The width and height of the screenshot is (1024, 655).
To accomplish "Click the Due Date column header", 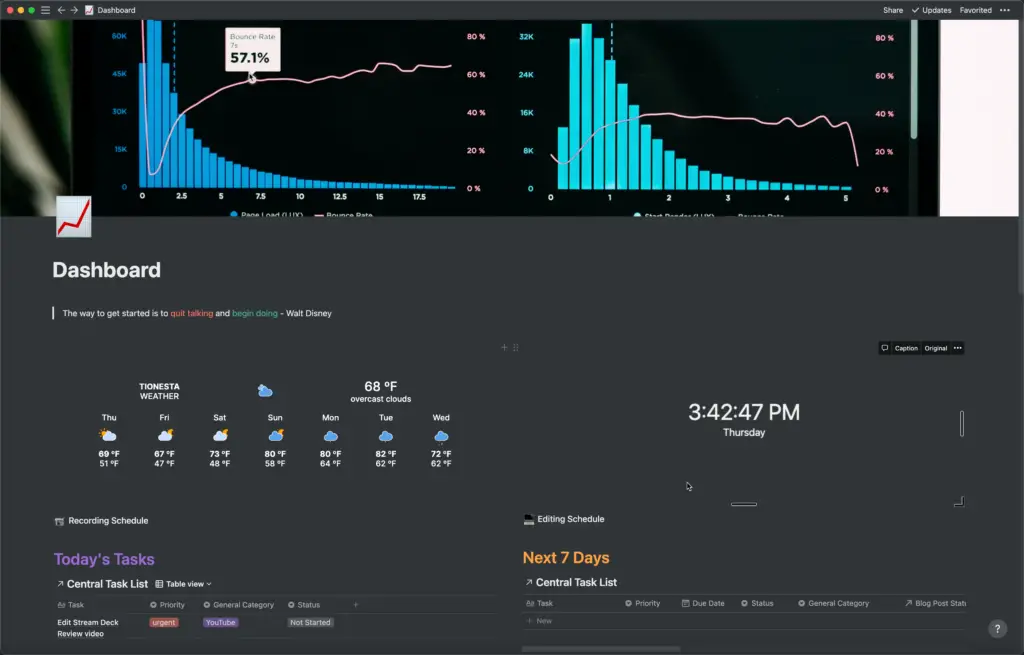I will pyautogui.click(x=703, y=603).
